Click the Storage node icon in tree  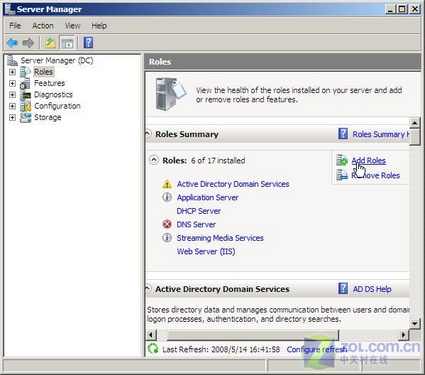(25, 117)
